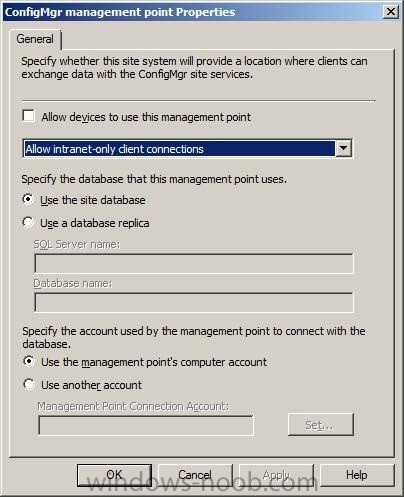This screenshot has height=497, width=404.
Task: Open the Help button
Action: (x=357, y=475)
